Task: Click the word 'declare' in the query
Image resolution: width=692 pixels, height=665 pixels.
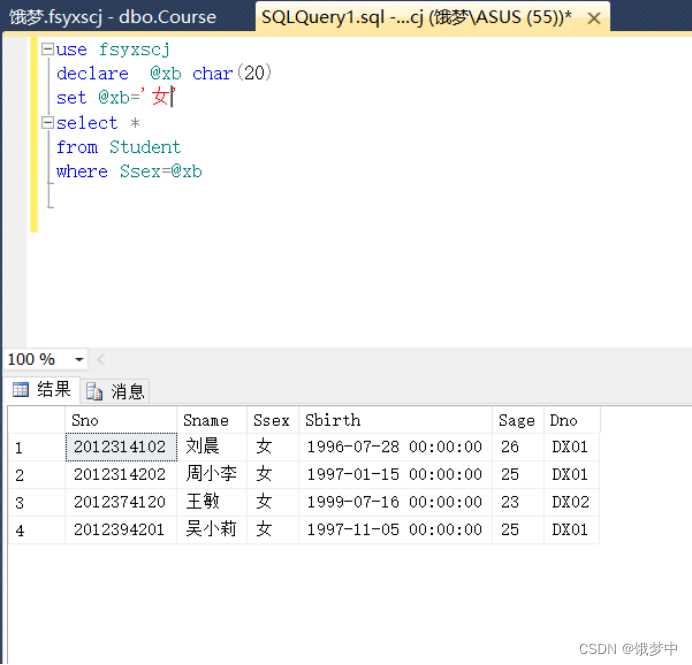Action: point(93,73)
